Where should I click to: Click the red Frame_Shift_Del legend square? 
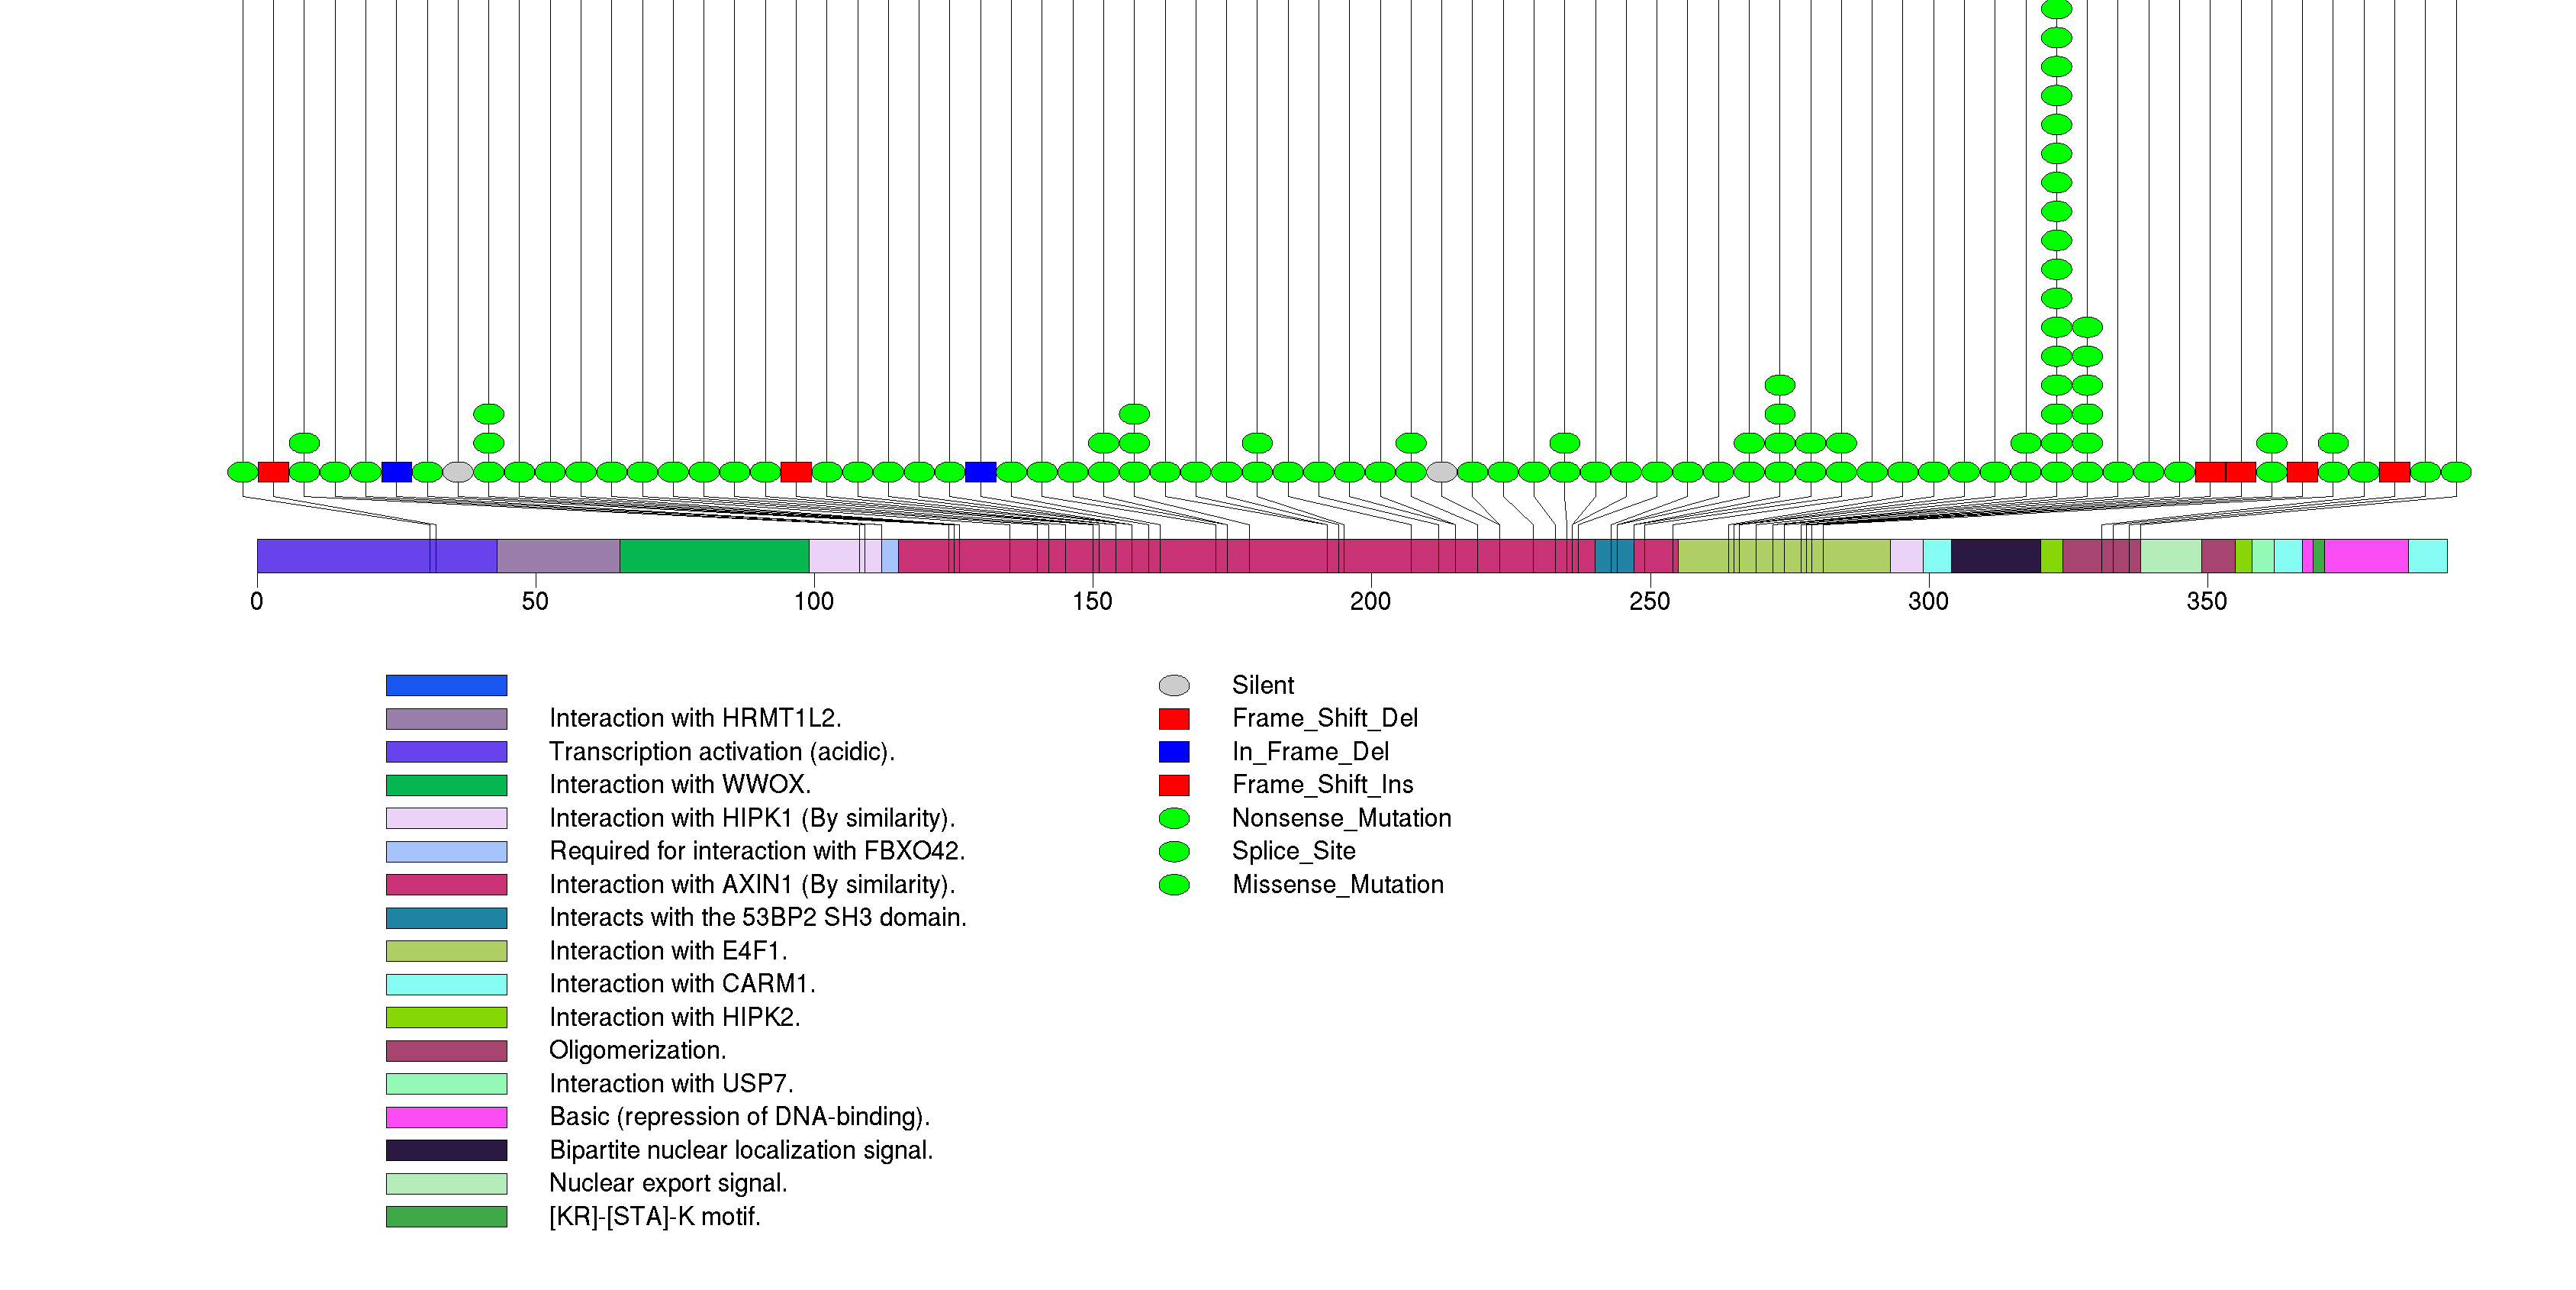click(x=1173, y=718)
